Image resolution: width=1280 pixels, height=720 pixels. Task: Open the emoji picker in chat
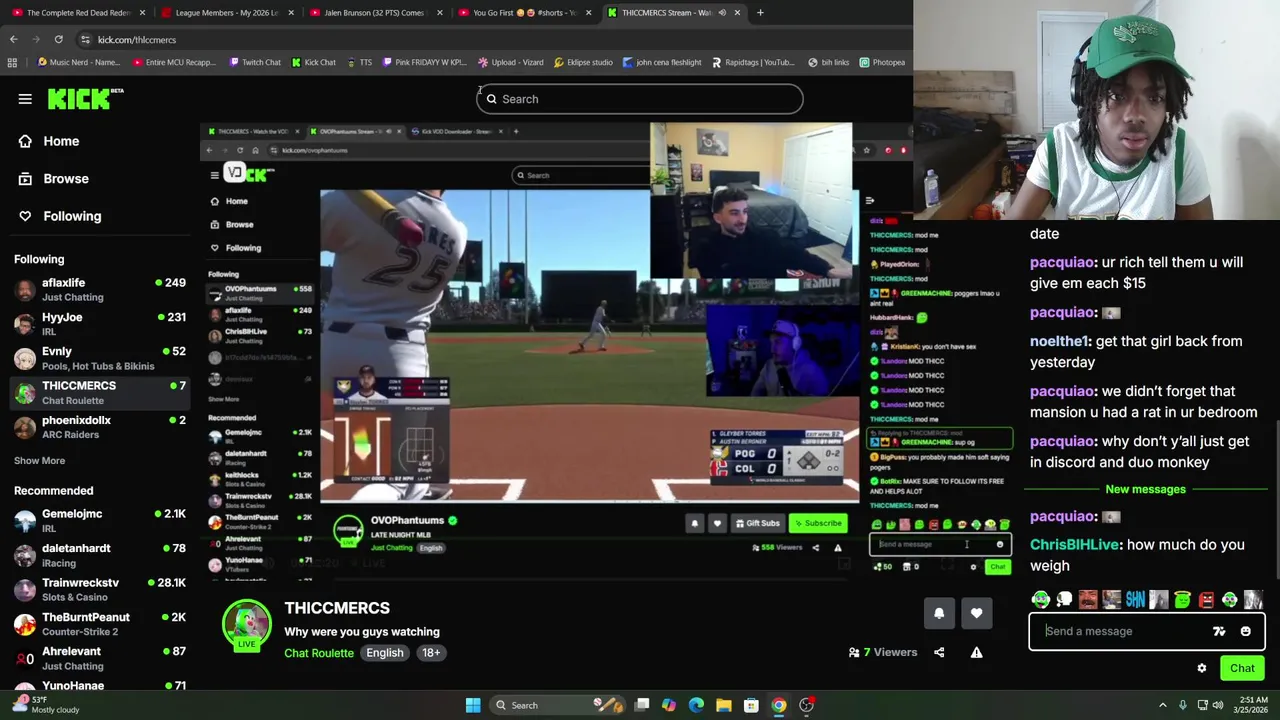(1245, 631)
